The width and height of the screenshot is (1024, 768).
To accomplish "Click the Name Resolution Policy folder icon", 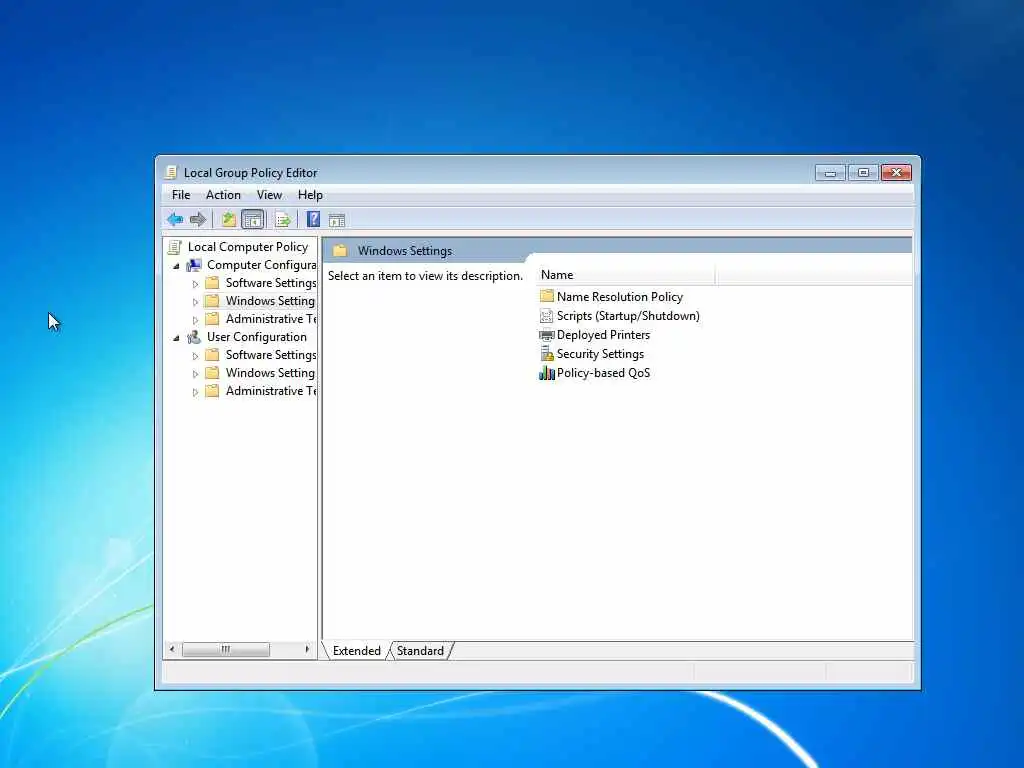I will pos(547,296).
